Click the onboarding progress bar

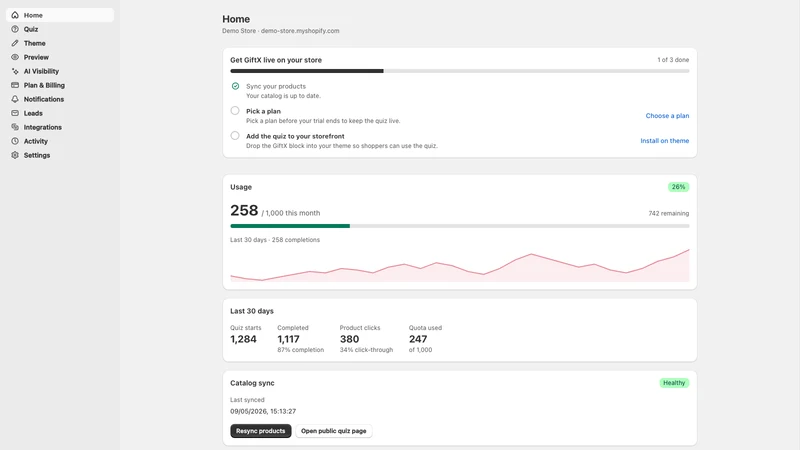pyautogui.click(x=460, y=71)
